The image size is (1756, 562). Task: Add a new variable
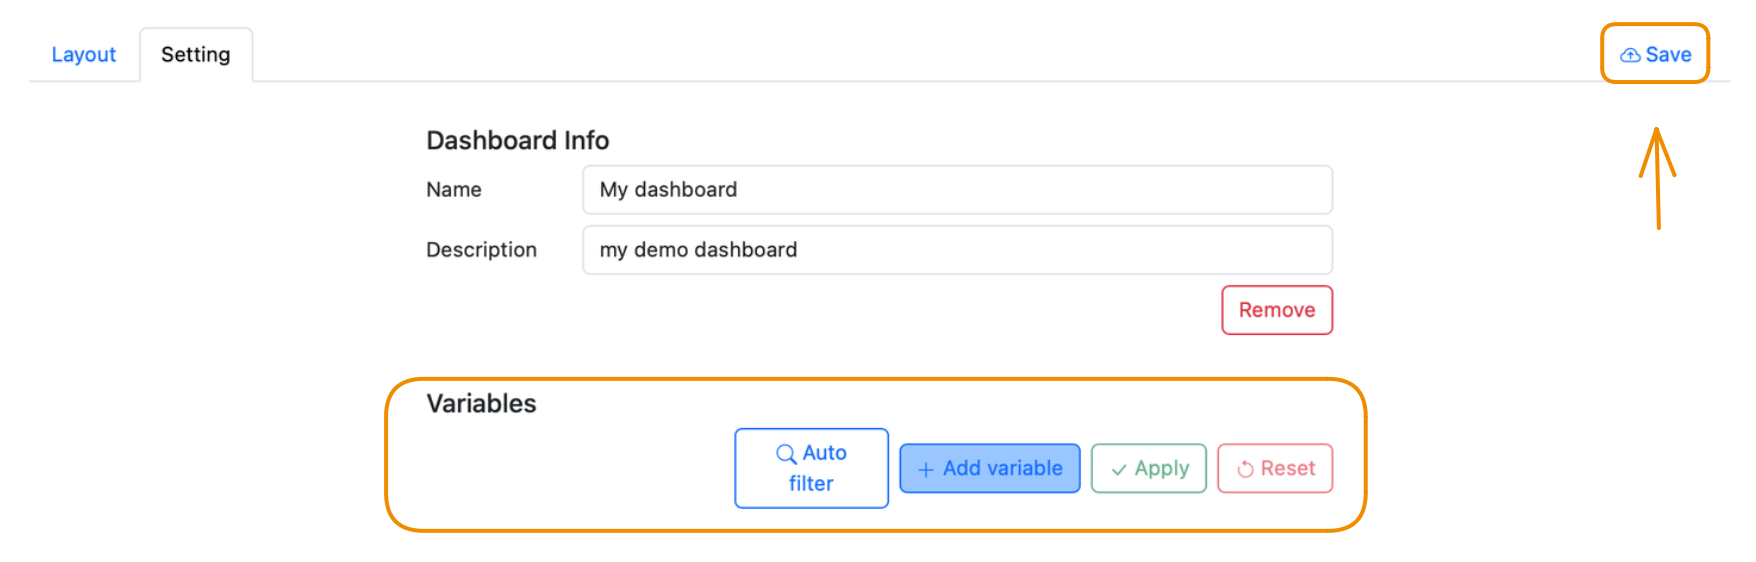990,468
